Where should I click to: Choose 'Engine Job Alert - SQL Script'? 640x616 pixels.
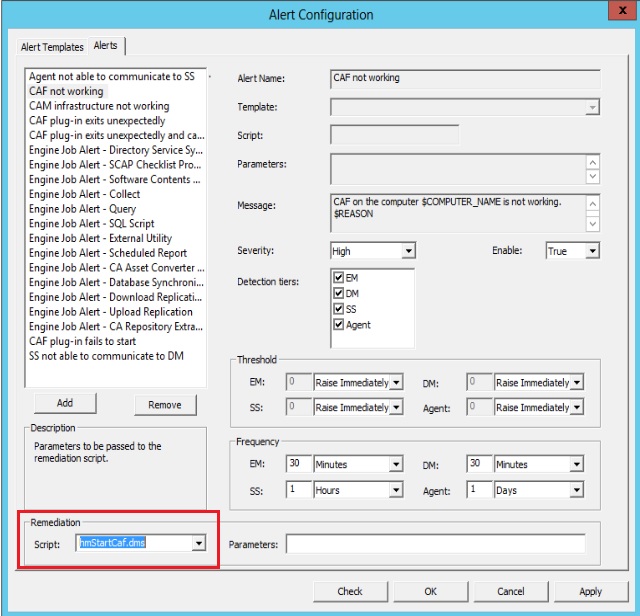click(92, 224)
